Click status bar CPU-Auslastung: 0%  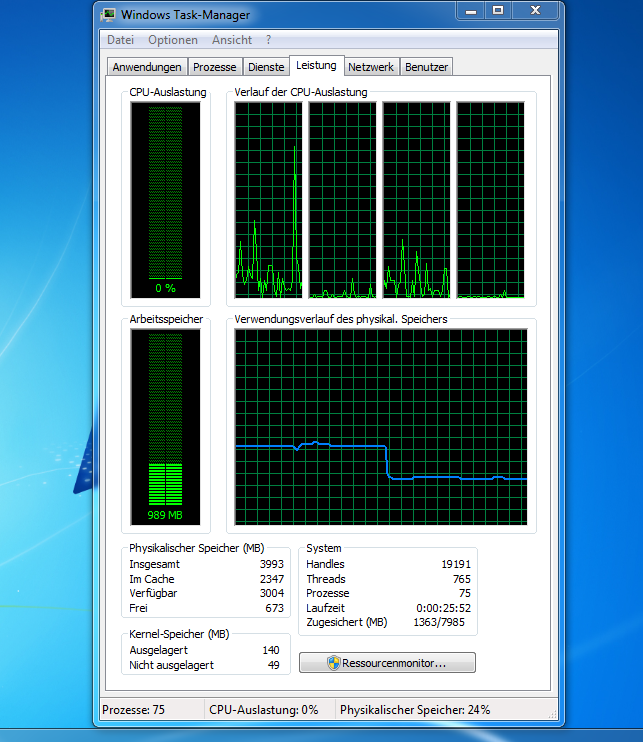point(264,710)
